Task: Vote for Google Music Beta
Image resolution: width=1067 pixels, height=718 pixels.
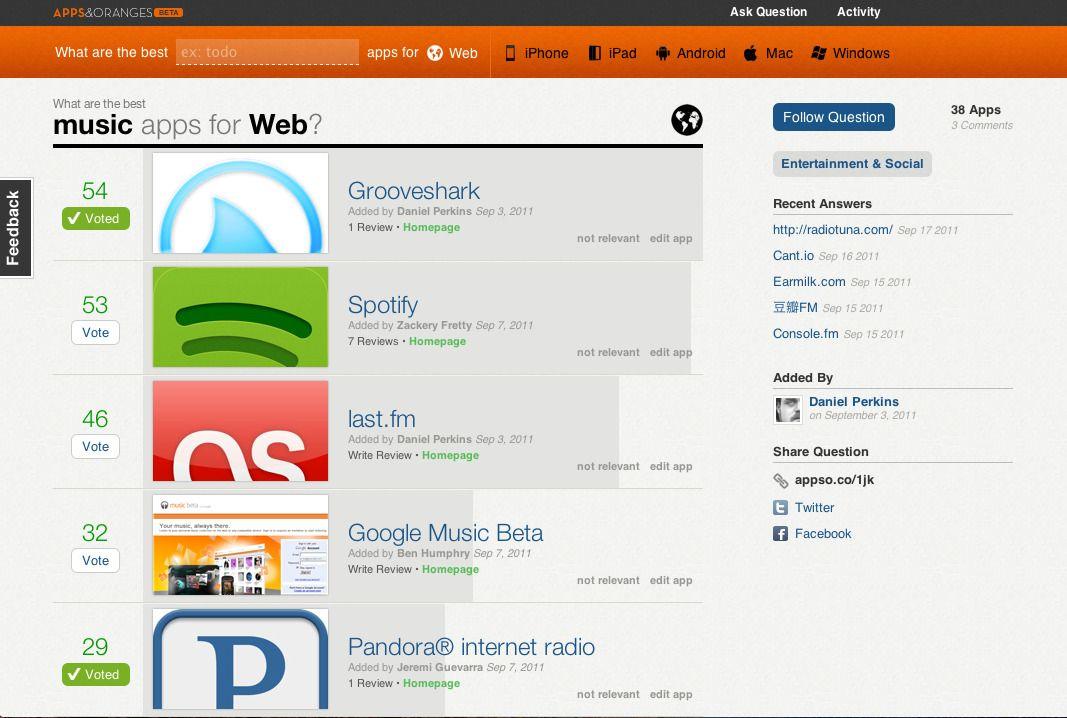Action: tap(95, 561)
